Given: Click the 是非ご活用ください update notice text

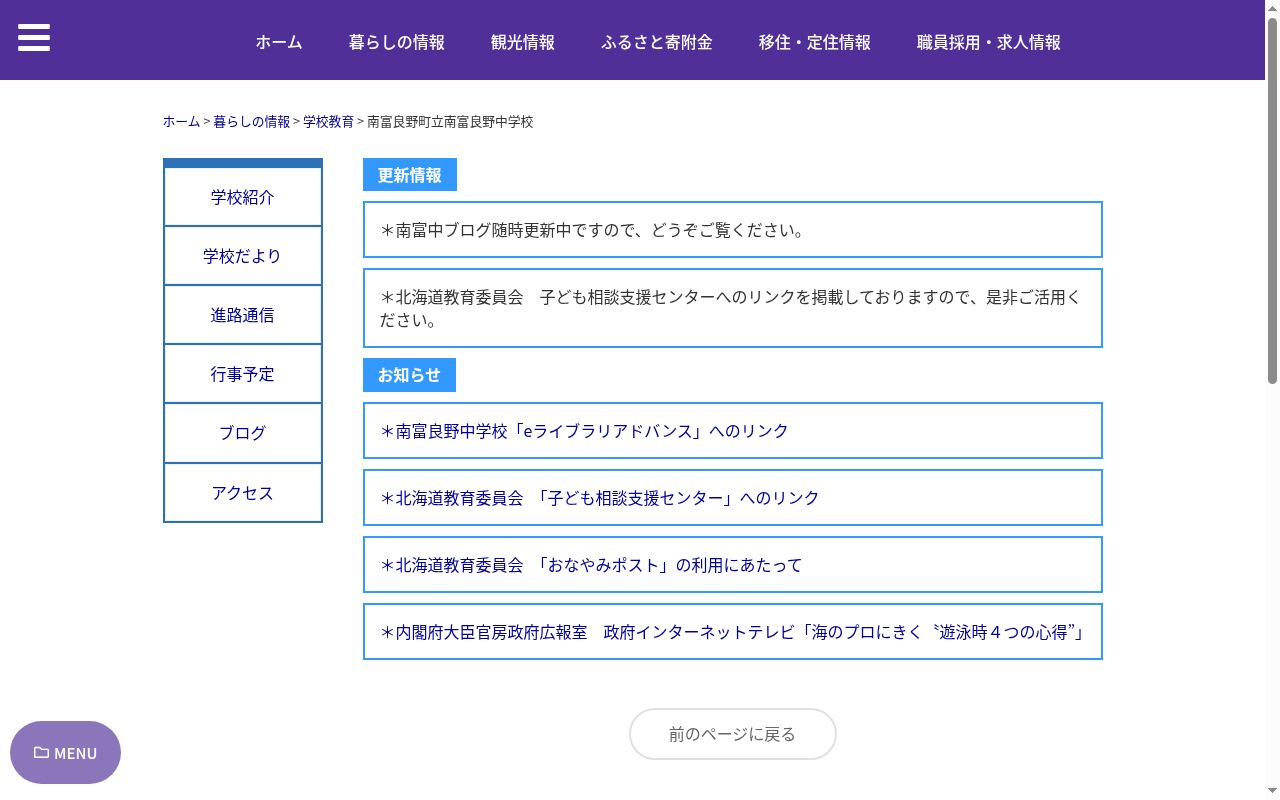Looking at the screenshot, I should [730, 309].
